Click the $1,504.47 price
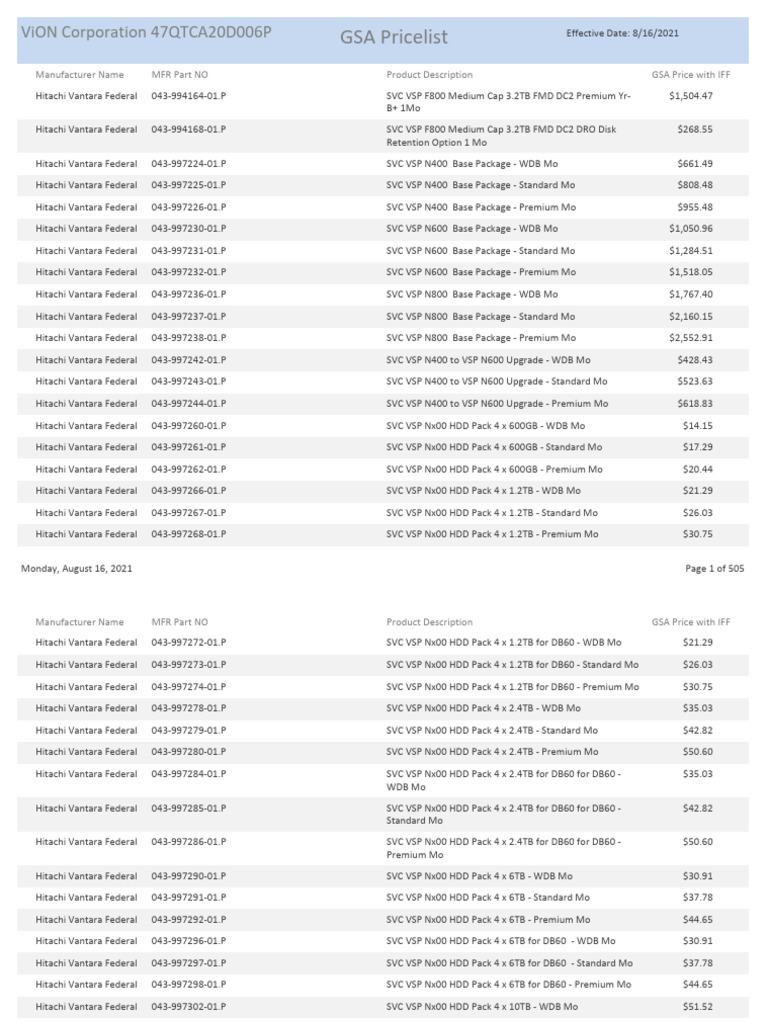768x1024 pixels. tap(691, 96)
